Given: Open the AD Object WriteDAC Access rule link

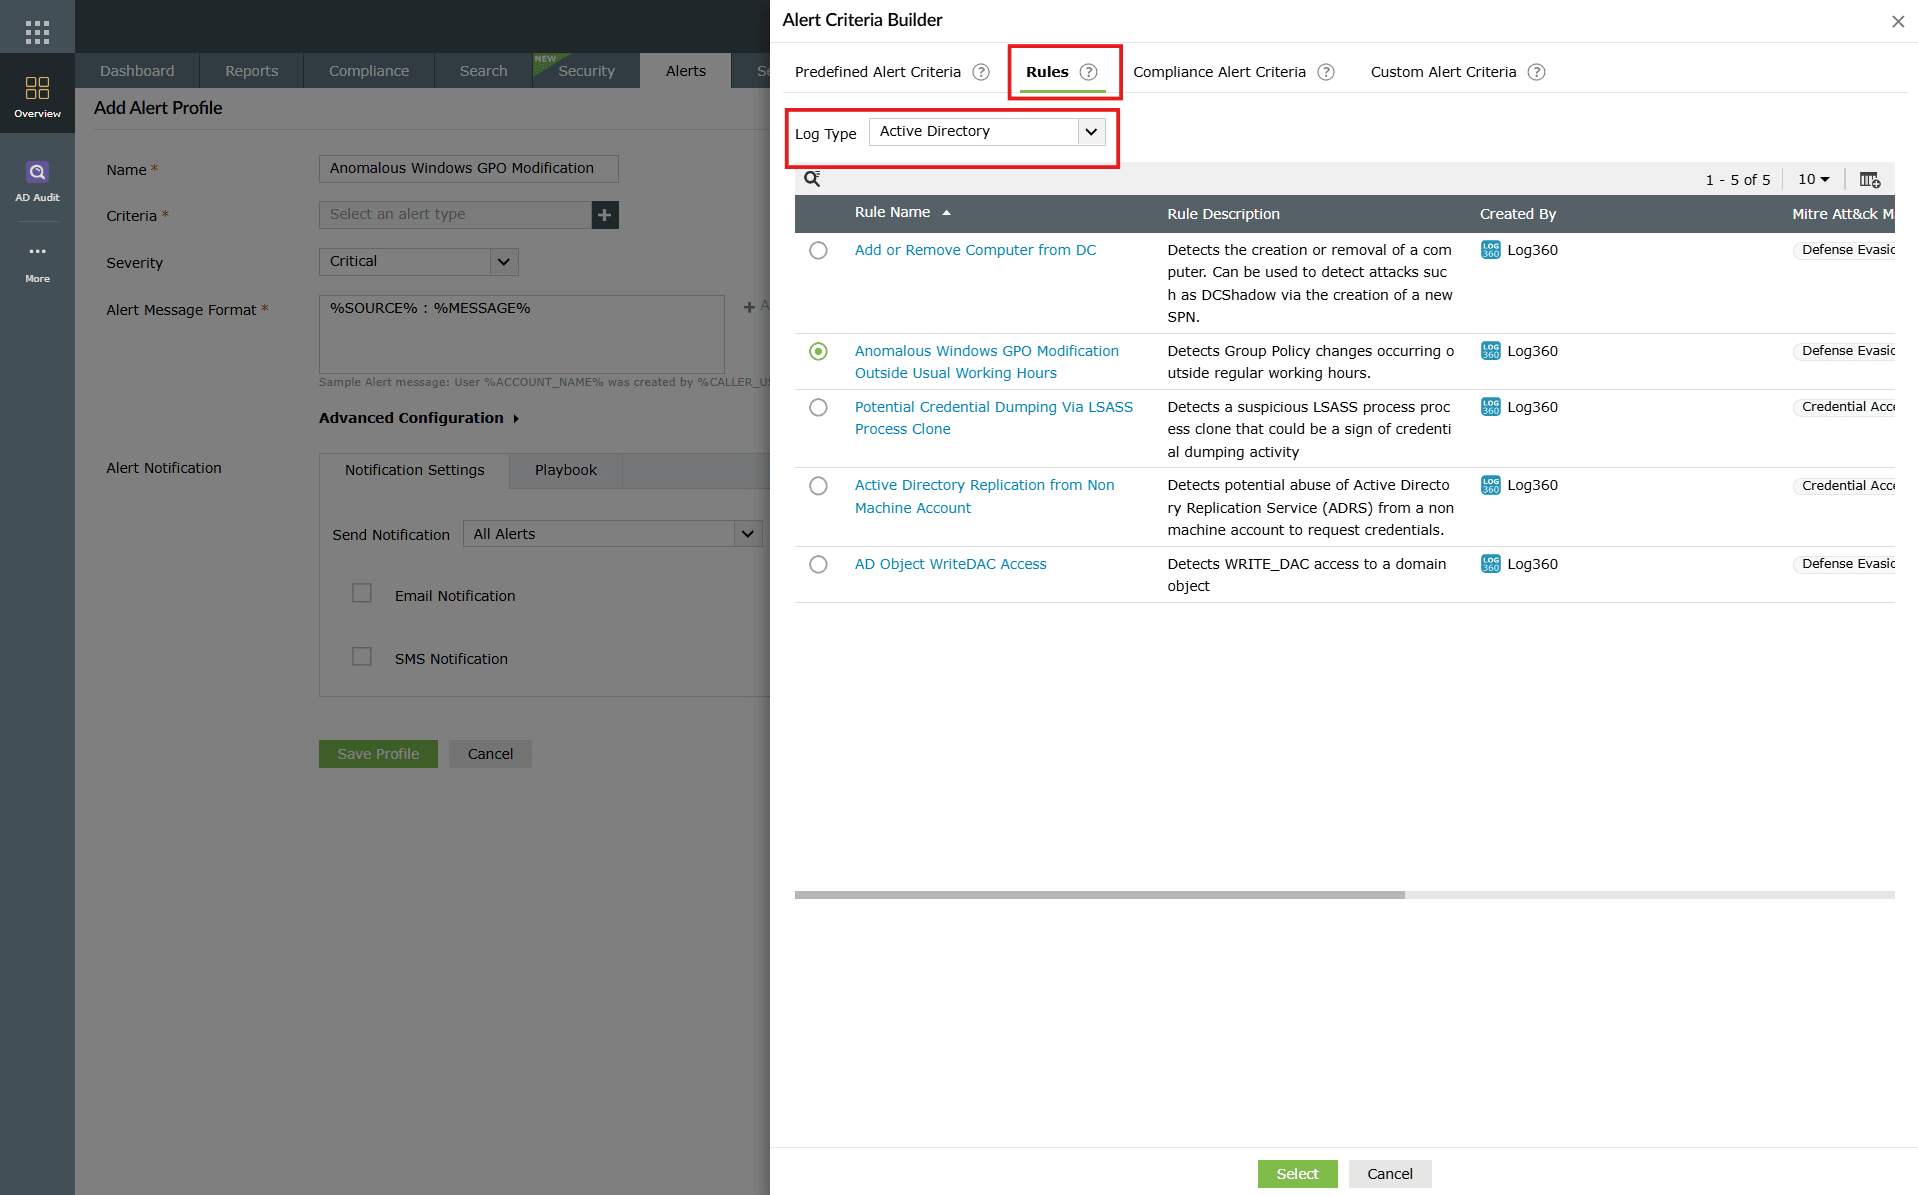Looking at the screenshot, I should tap(950, 563).
